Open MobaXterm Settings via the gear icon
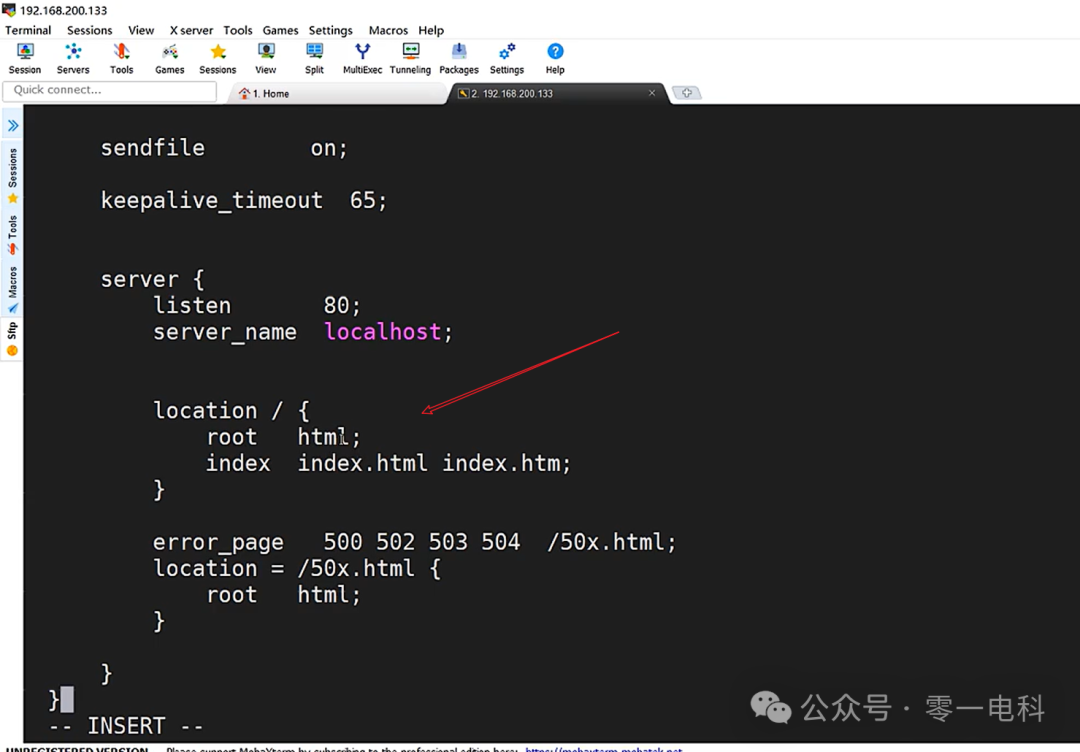This screenshot has height=752, width=1080. pos(506,57)
